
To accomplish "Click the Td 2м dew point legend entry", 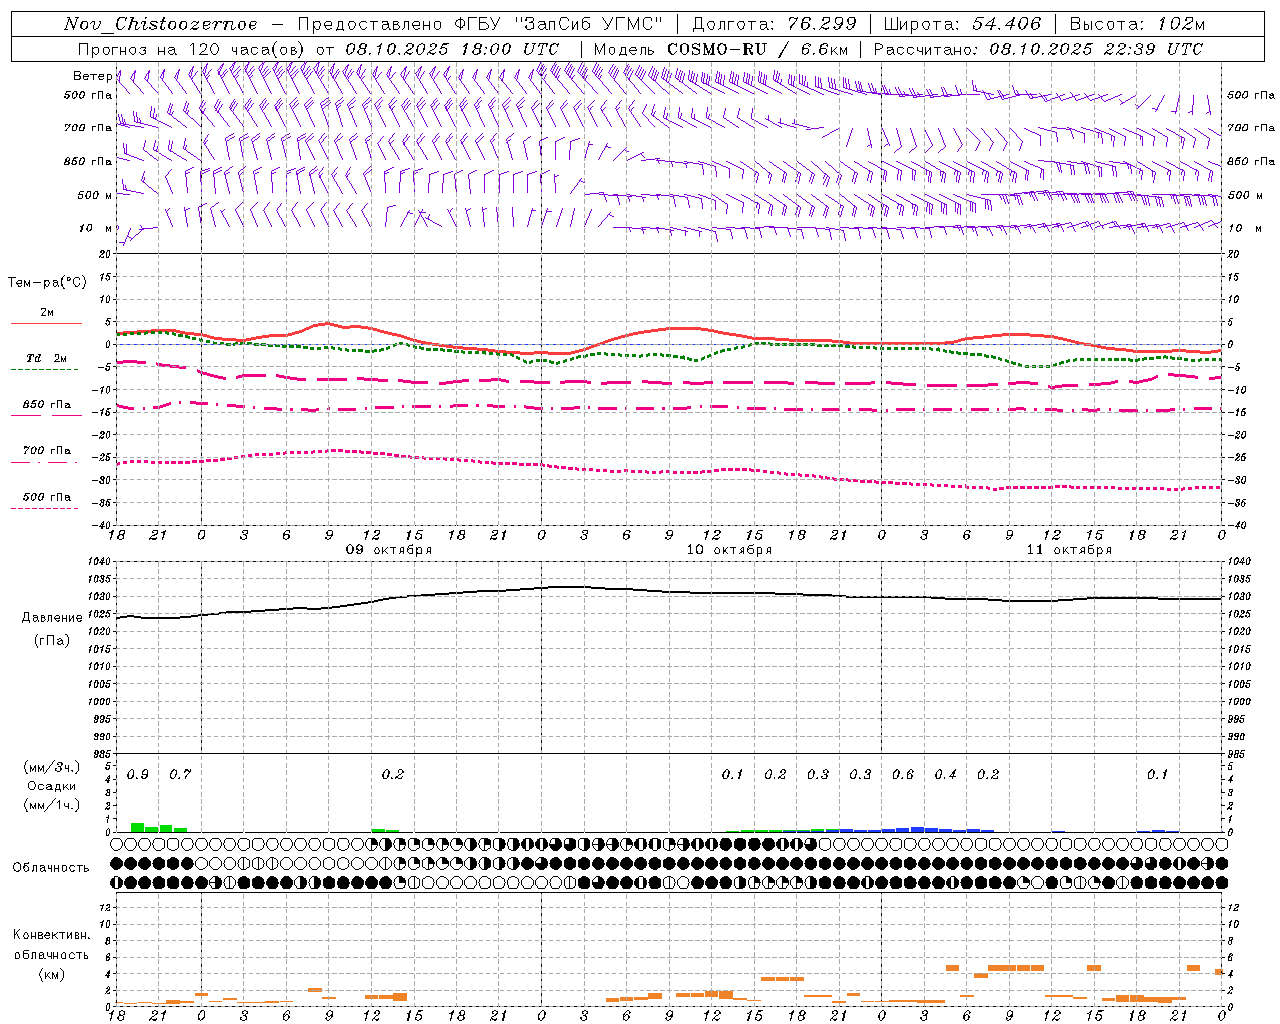I will [46, 358].
